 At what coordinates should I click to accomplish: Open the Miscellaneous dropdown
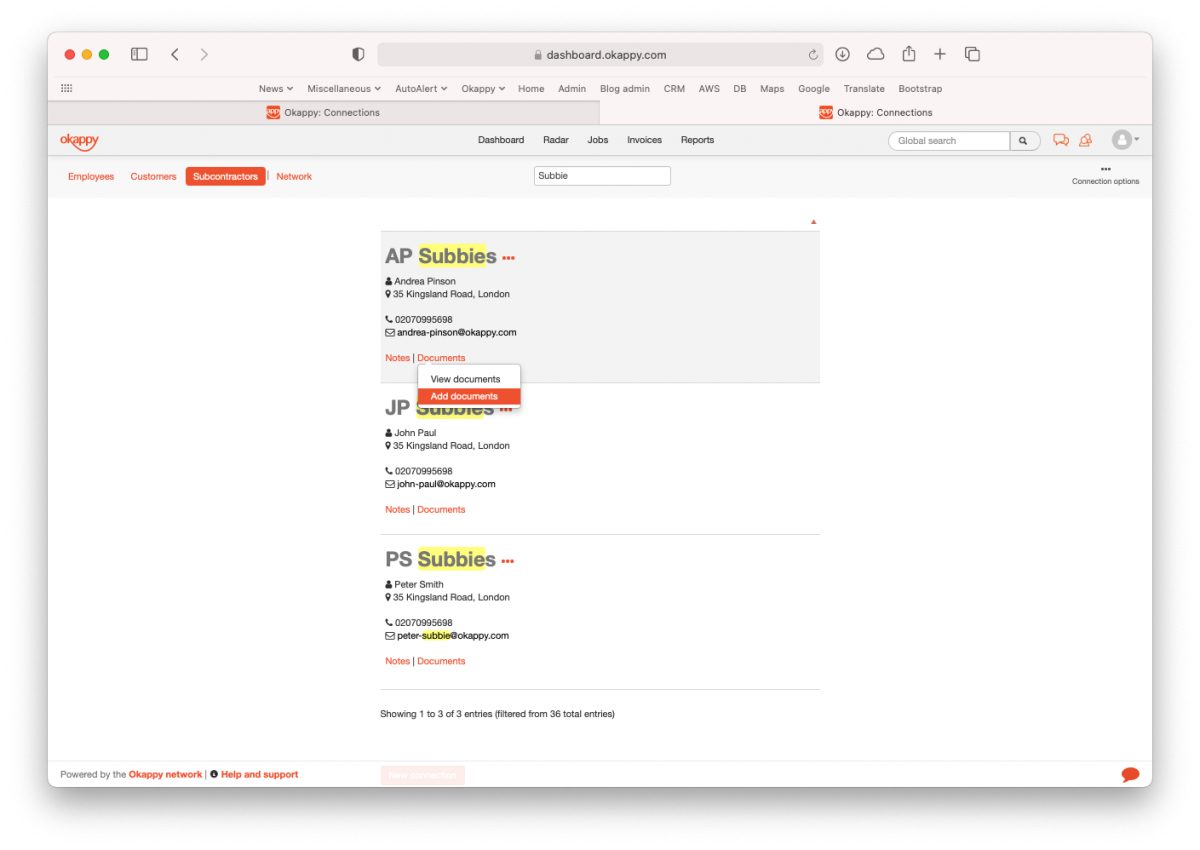pyautogui.click(x=343, y=88)
